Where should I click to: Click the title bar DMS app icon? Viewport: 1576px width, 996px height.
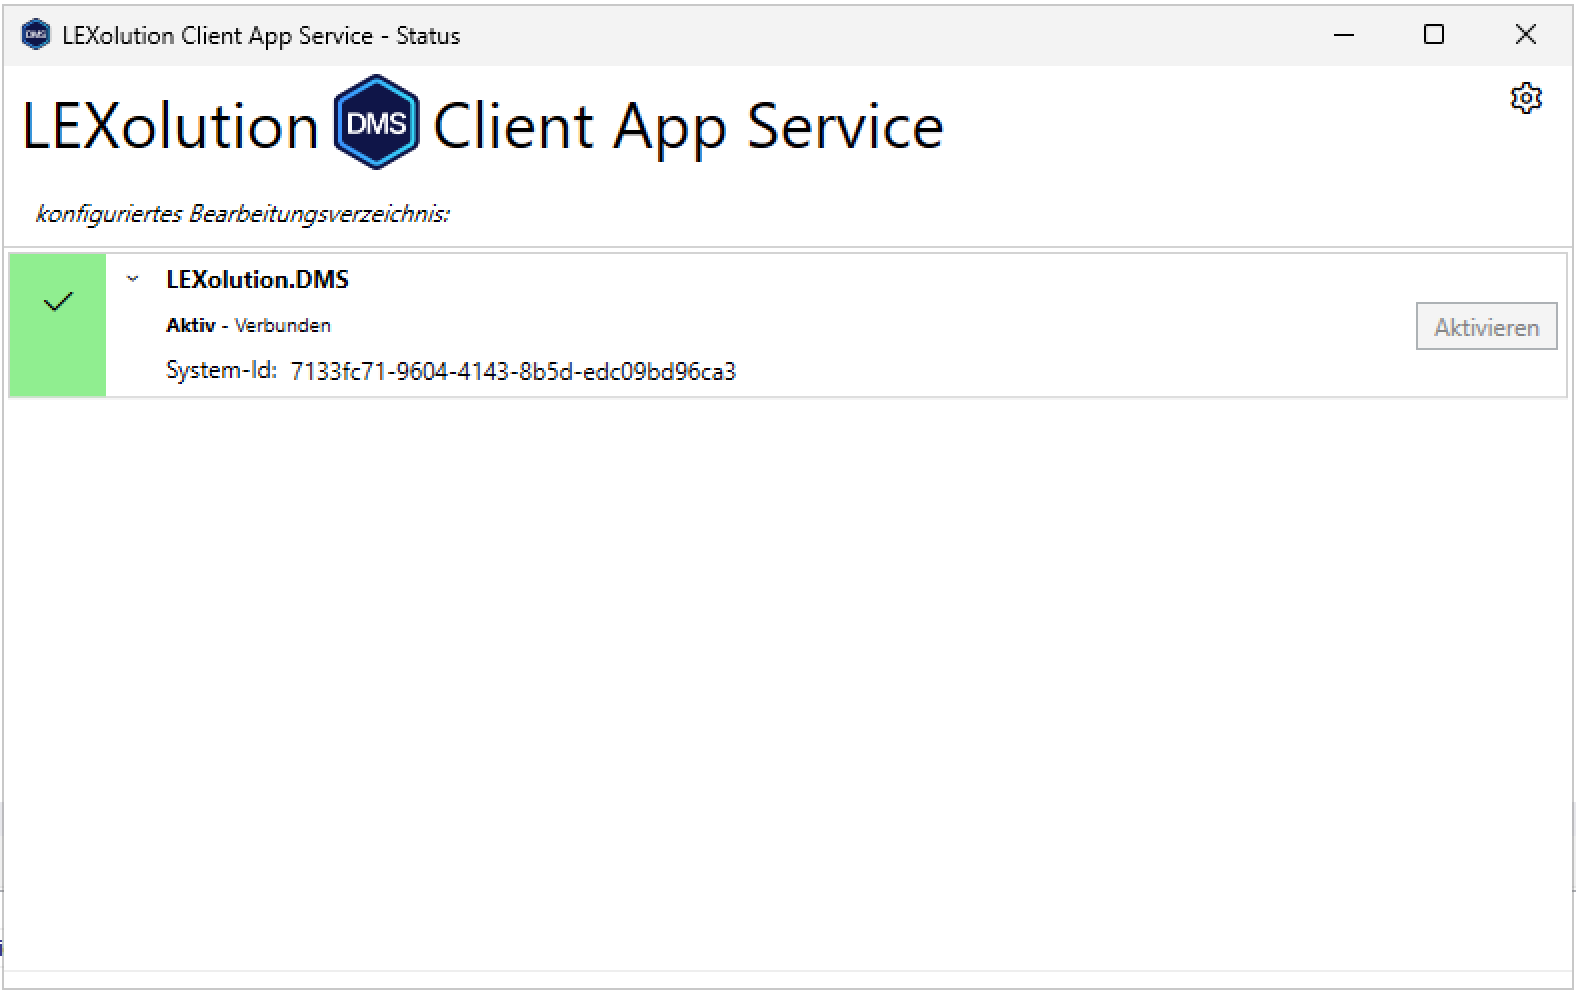35,35
